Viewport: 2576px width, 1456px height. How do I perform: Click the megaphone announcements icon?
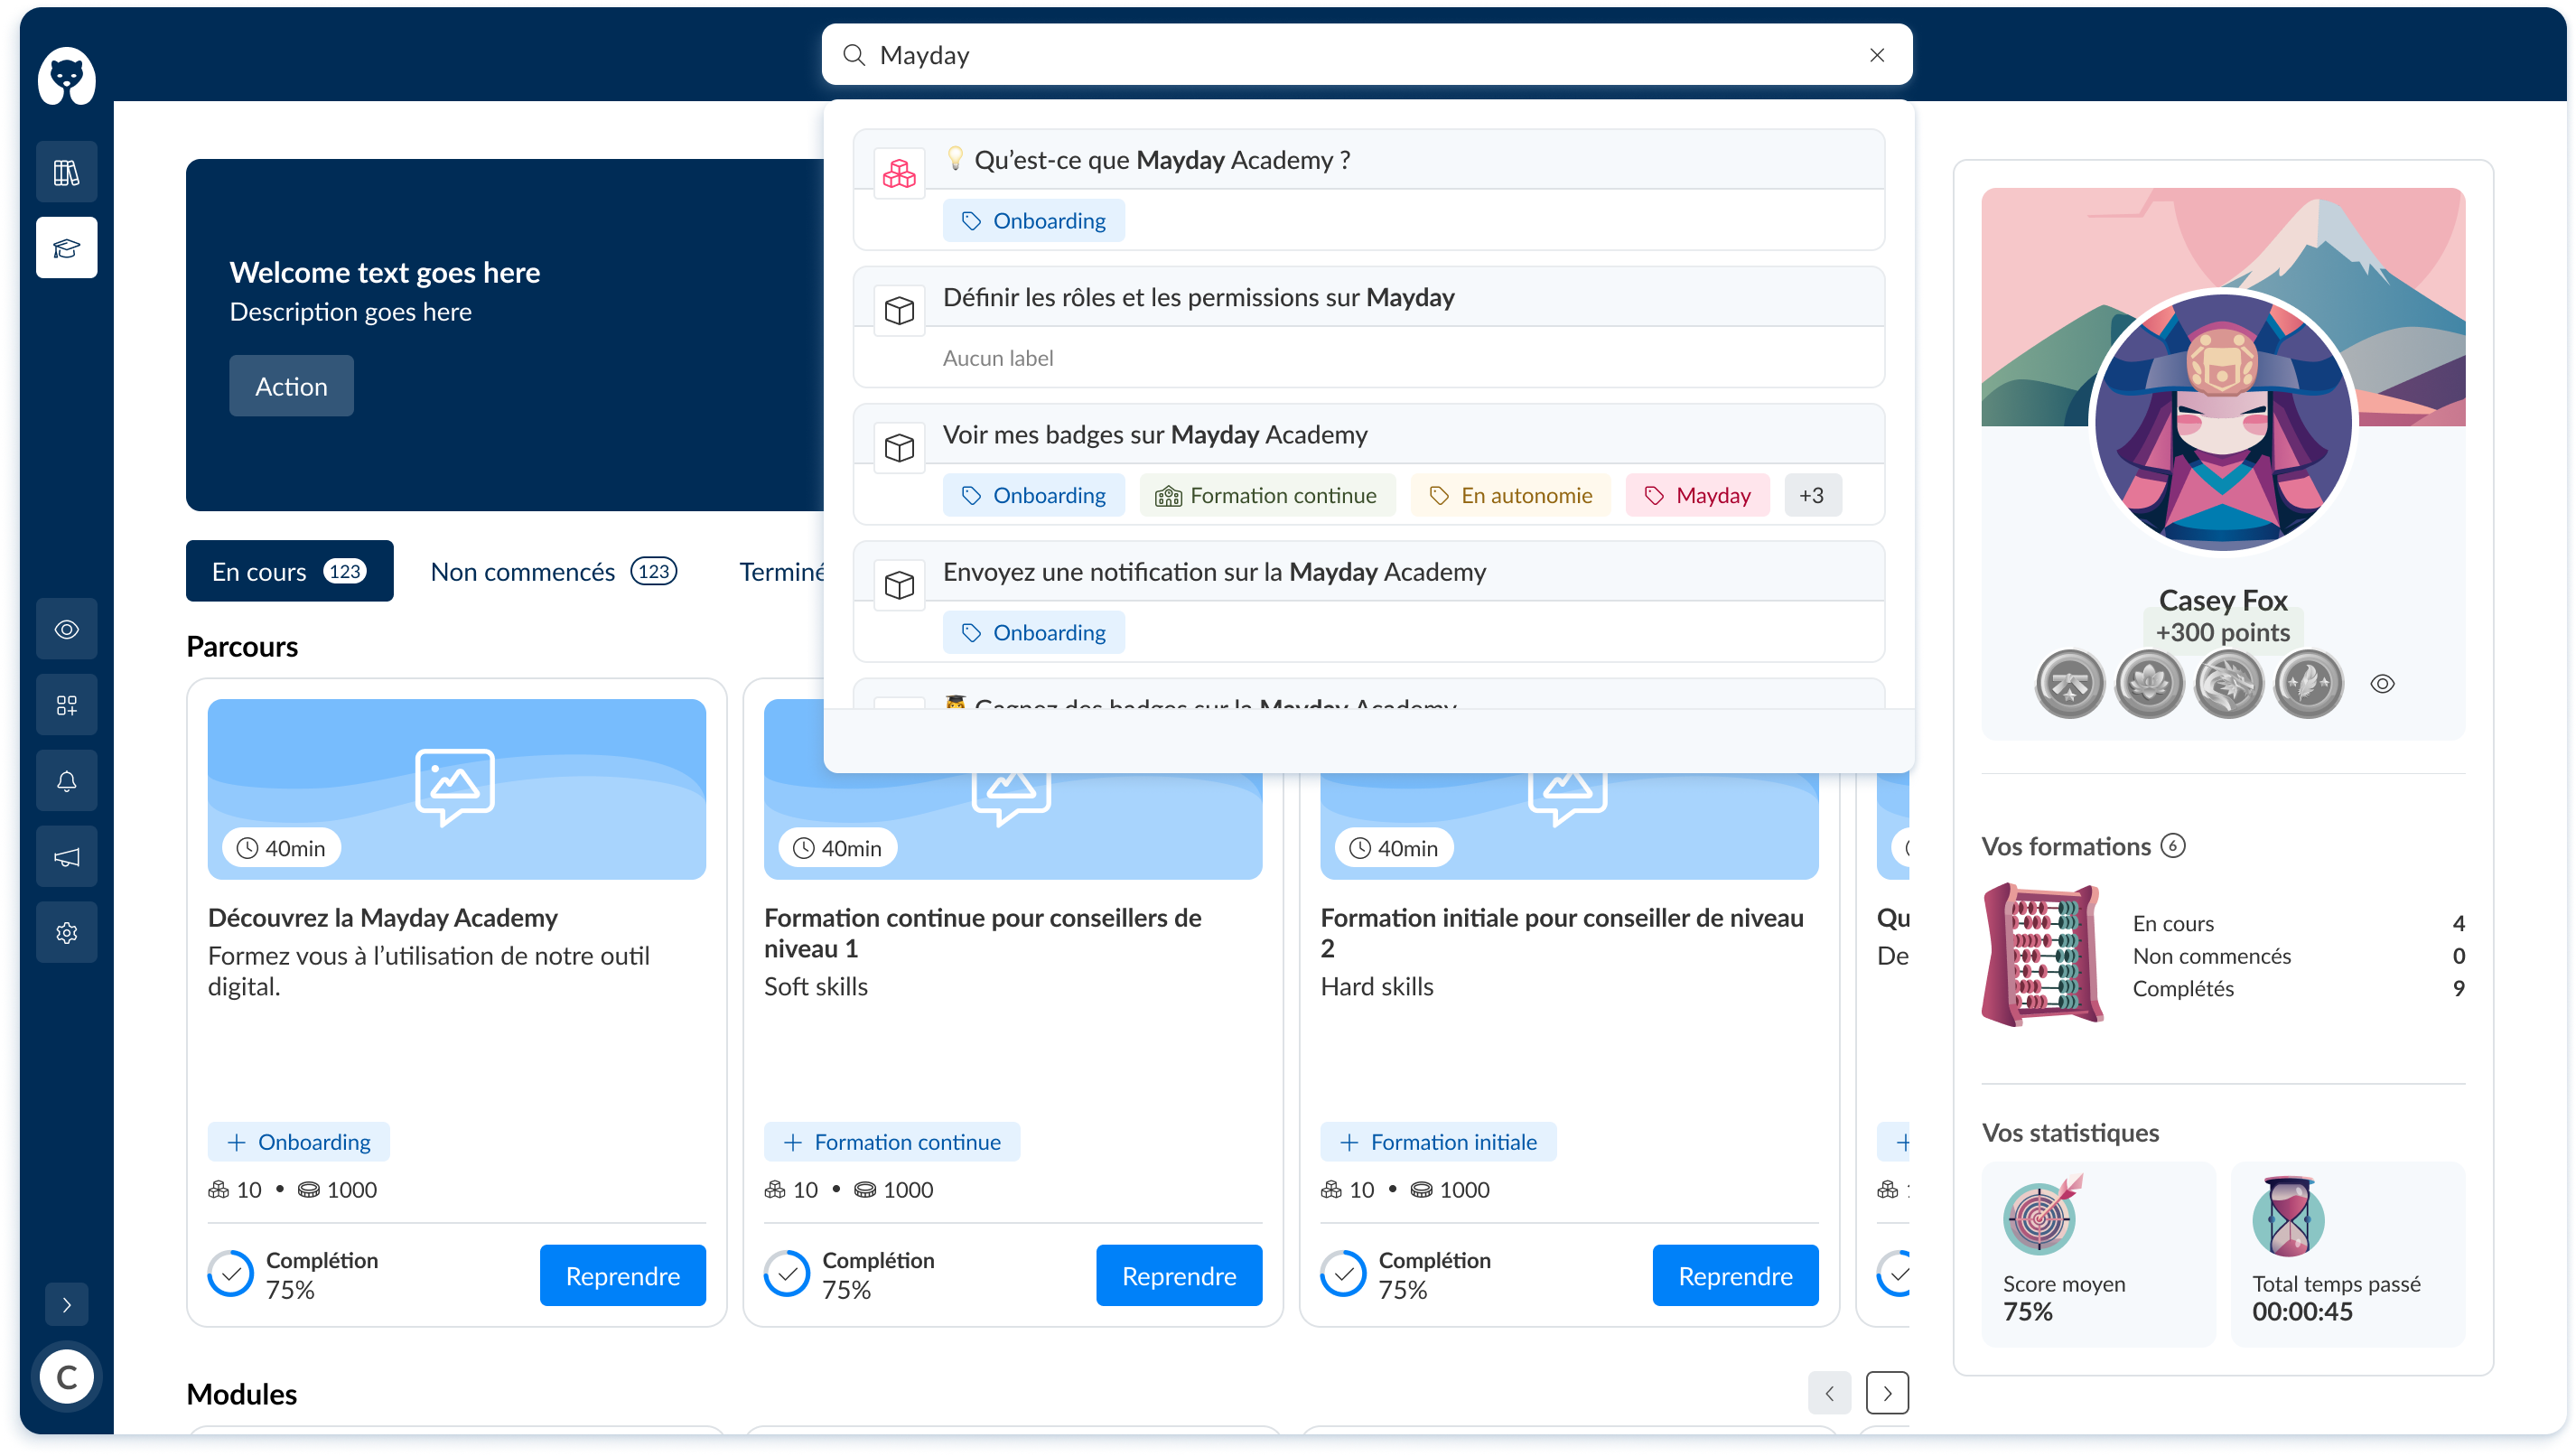tap(66, 857)
